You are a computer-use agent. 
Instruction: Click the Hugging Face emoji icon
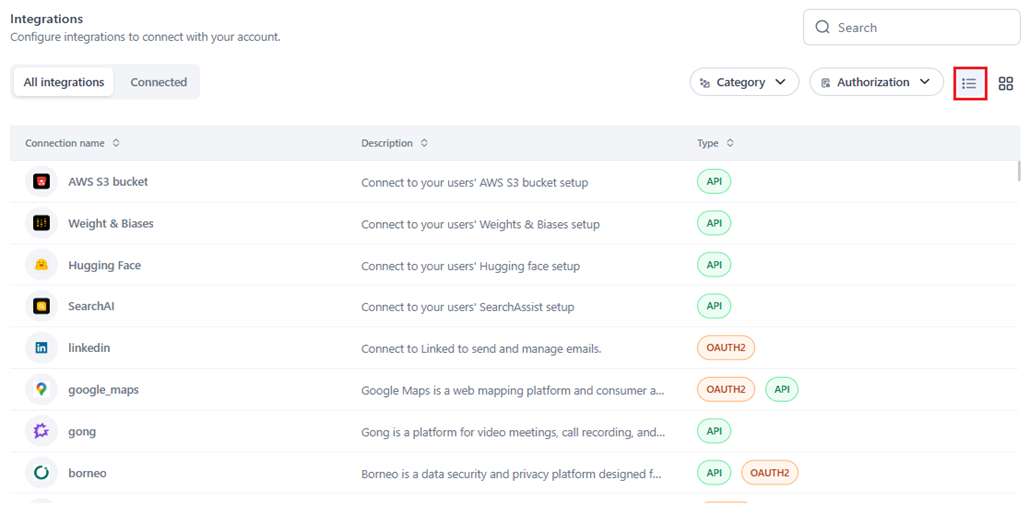tap(42, 265)
